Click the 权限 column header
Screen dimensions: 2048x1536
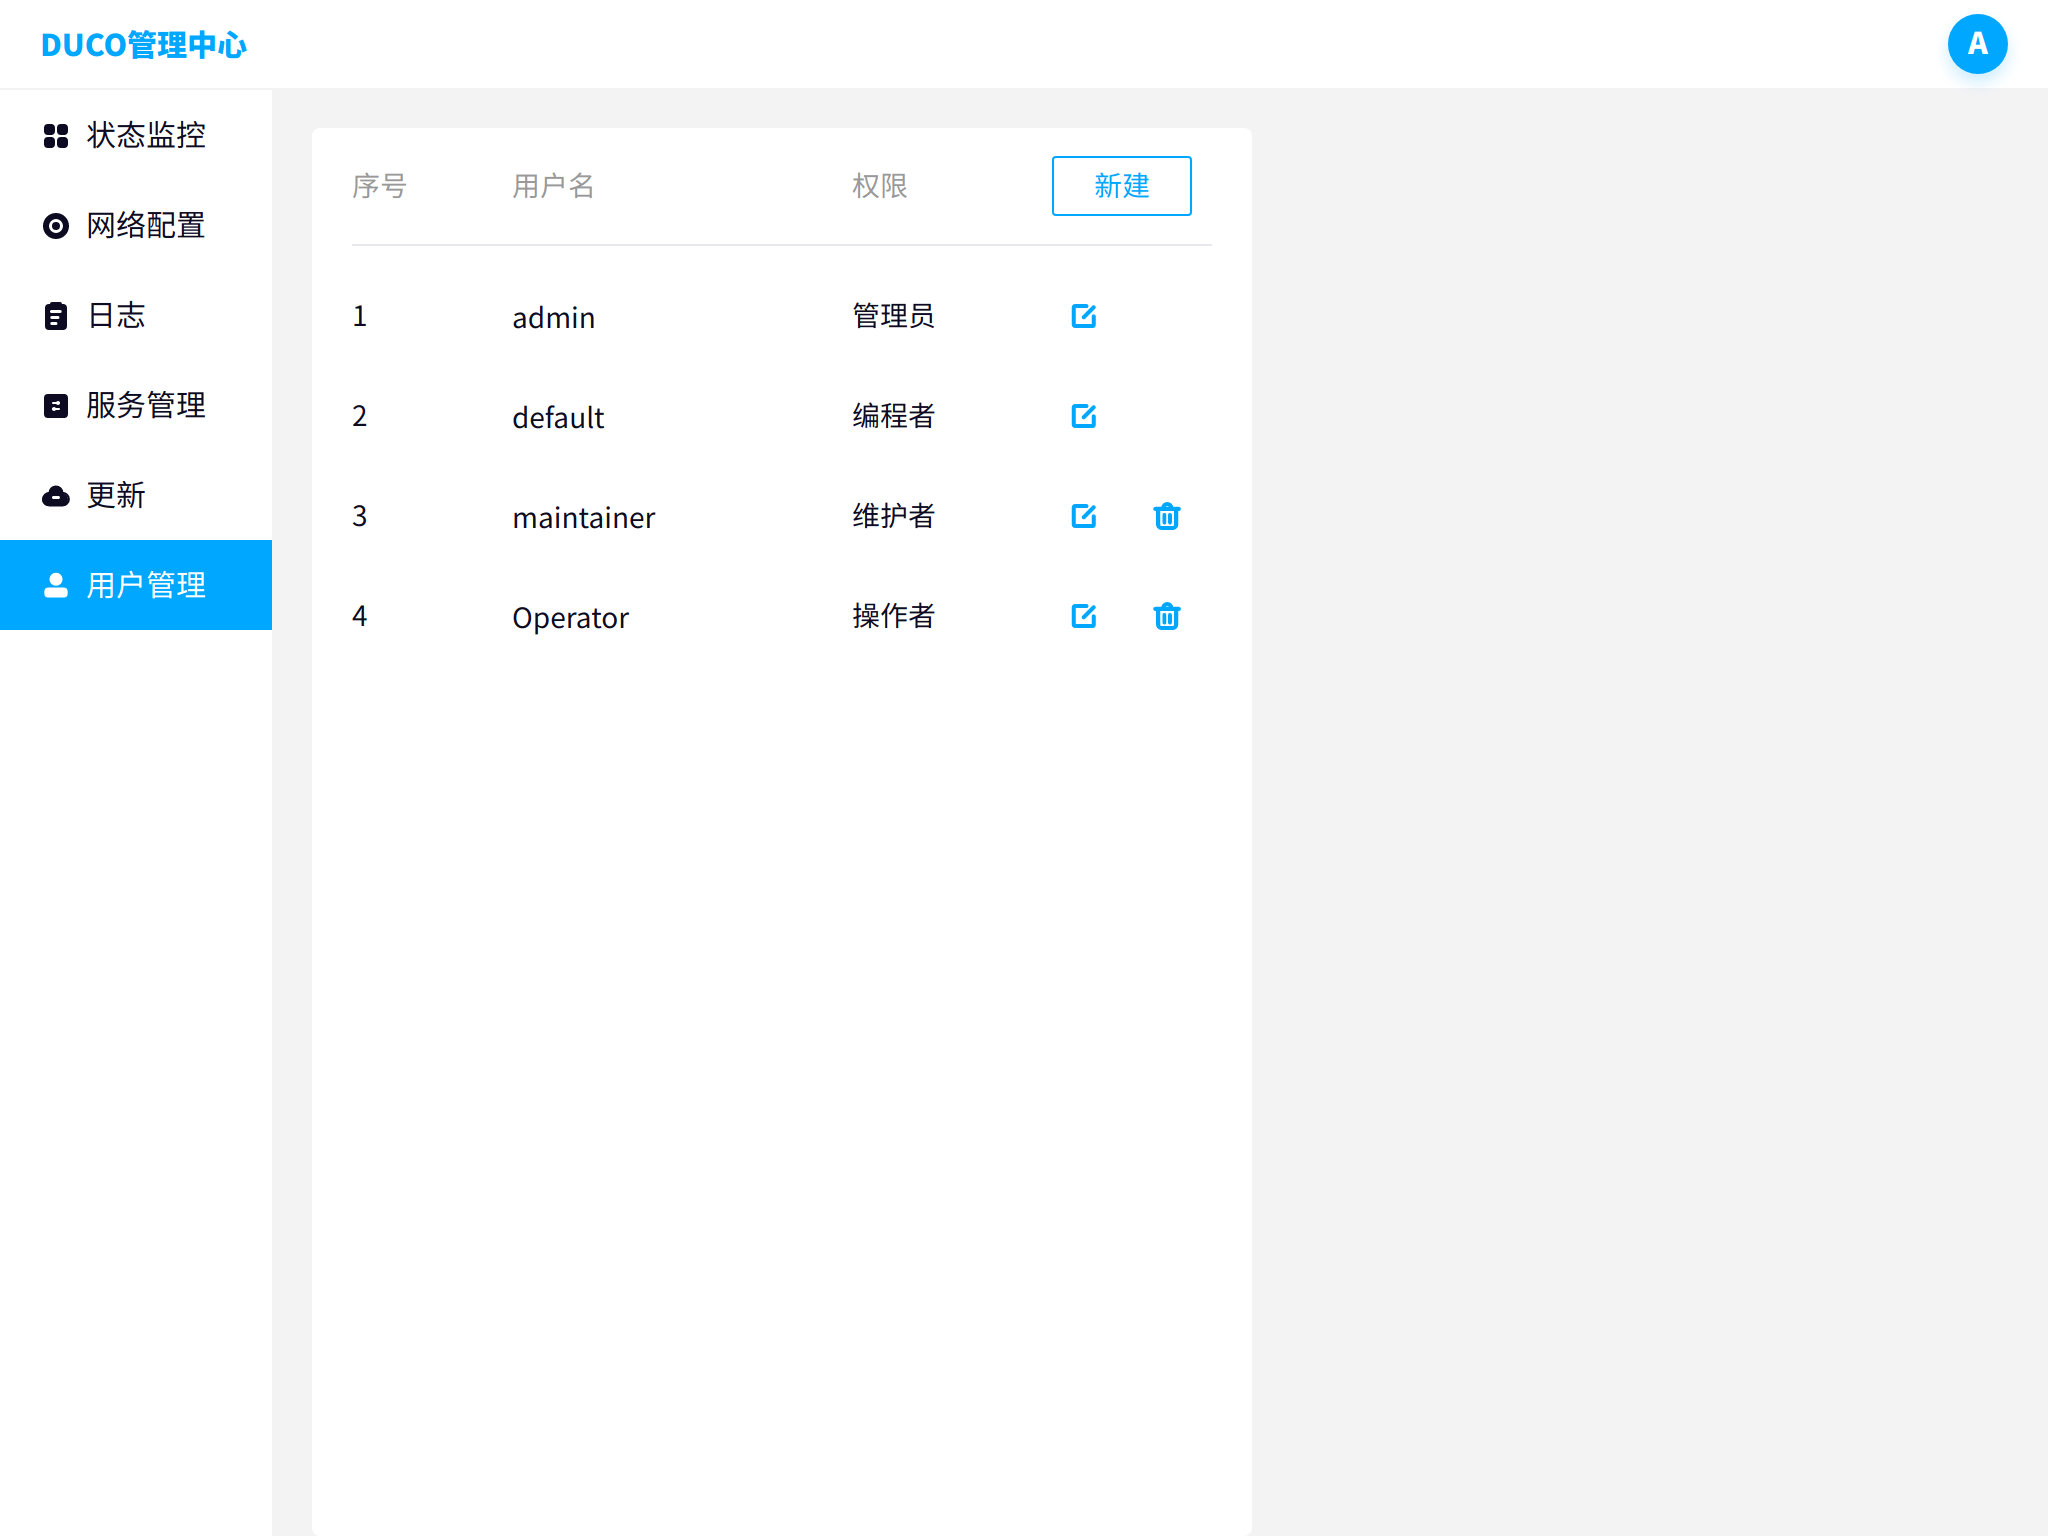pyautogui.click(x=879, y=186)
